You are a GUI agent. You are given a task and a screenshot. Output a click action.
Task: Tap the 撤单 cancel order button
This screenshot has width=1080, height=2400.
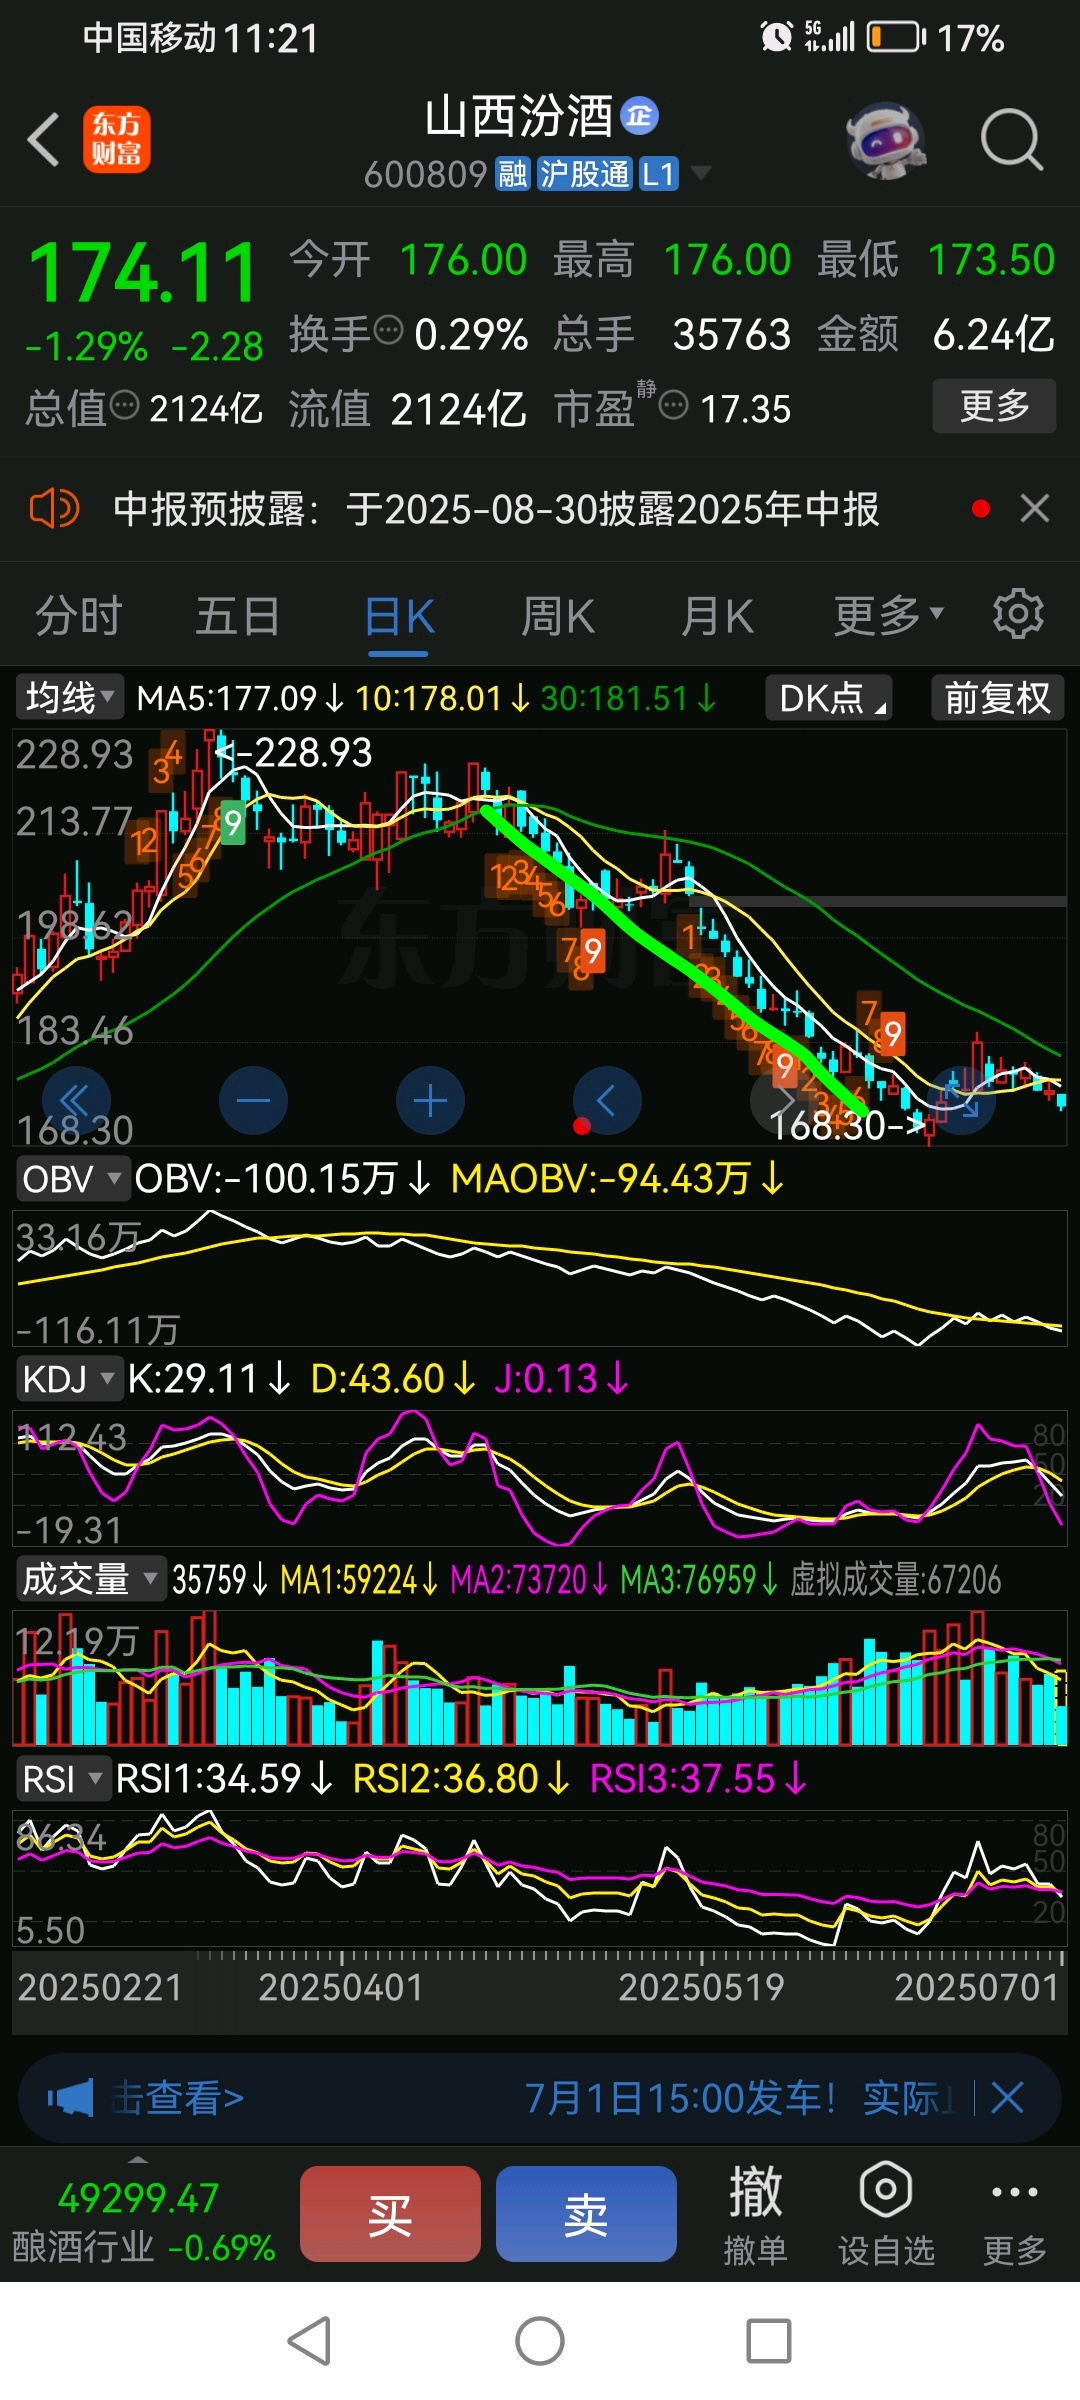pyautogui.click(x=755, y=2215)
